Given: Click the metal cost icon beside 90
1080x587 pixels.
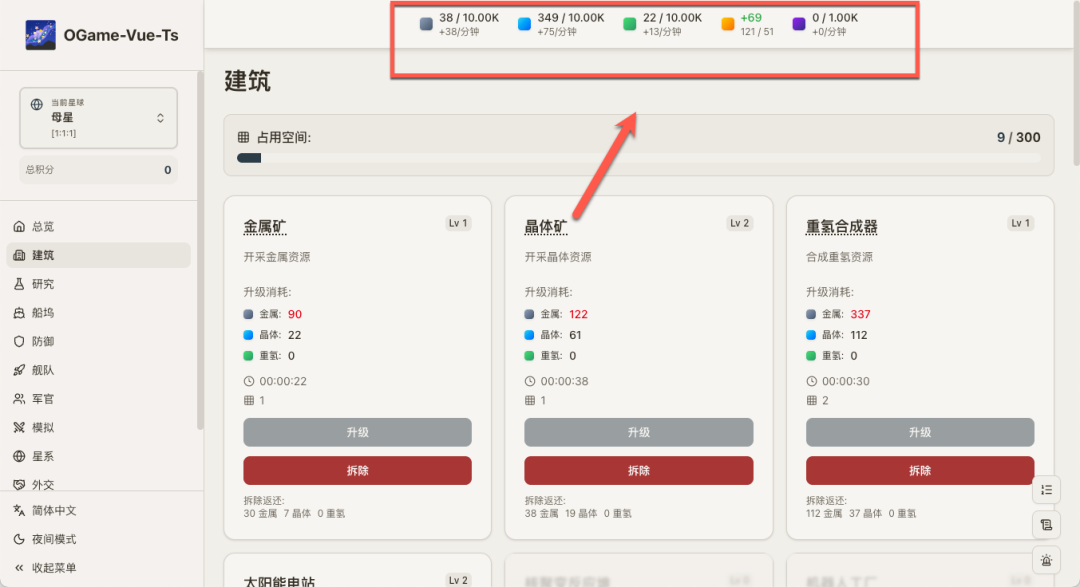Looking at the screenshot, I should click(248, 314).
